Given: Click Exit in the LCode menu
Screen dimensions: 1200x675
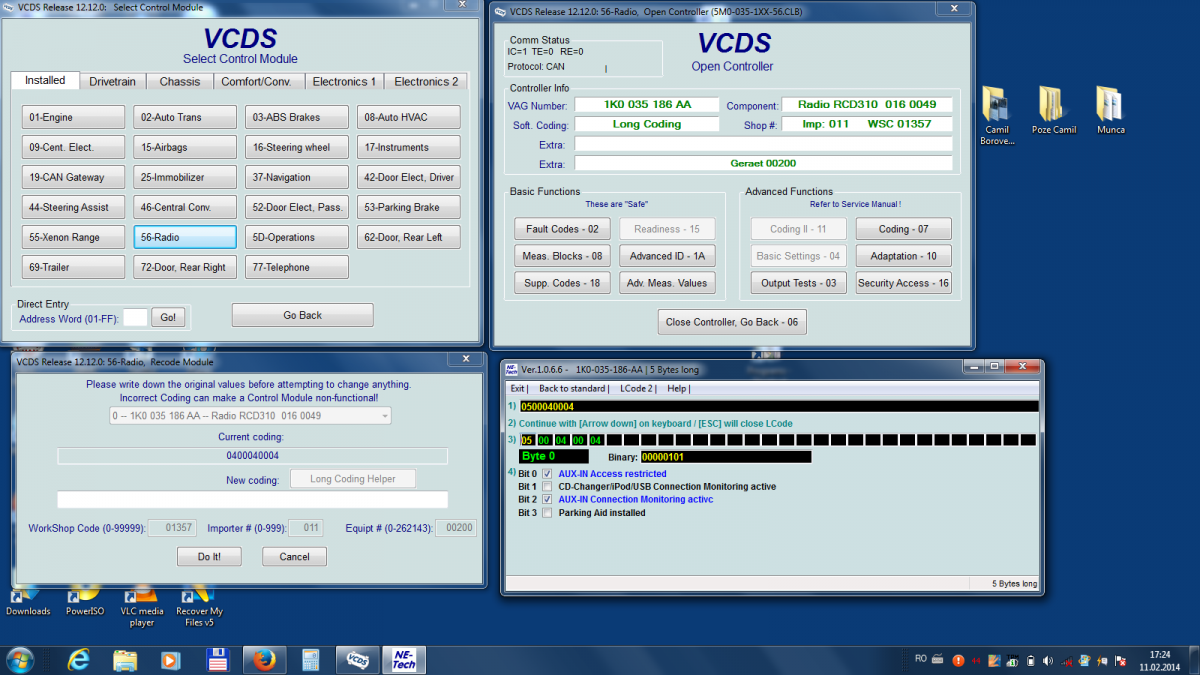Looking at the screenshot, I should (518, 388).
